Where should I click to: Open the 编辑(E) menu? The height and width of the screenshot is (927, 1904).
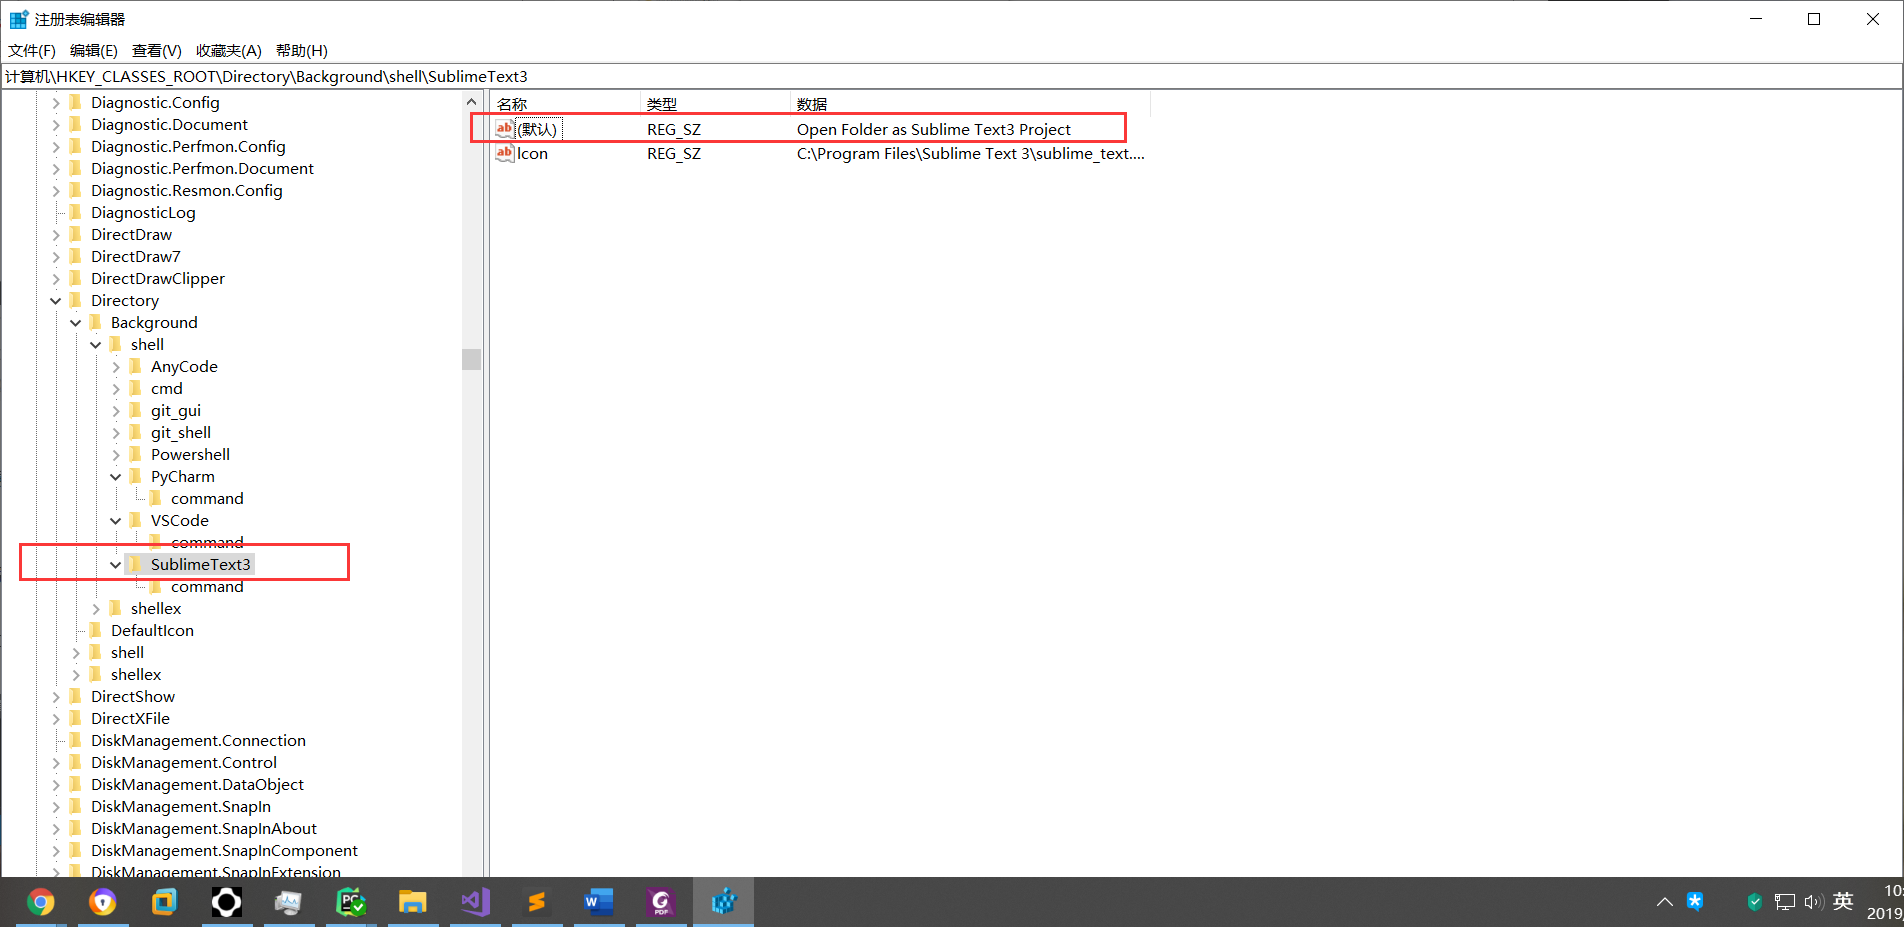coord(94,50)
